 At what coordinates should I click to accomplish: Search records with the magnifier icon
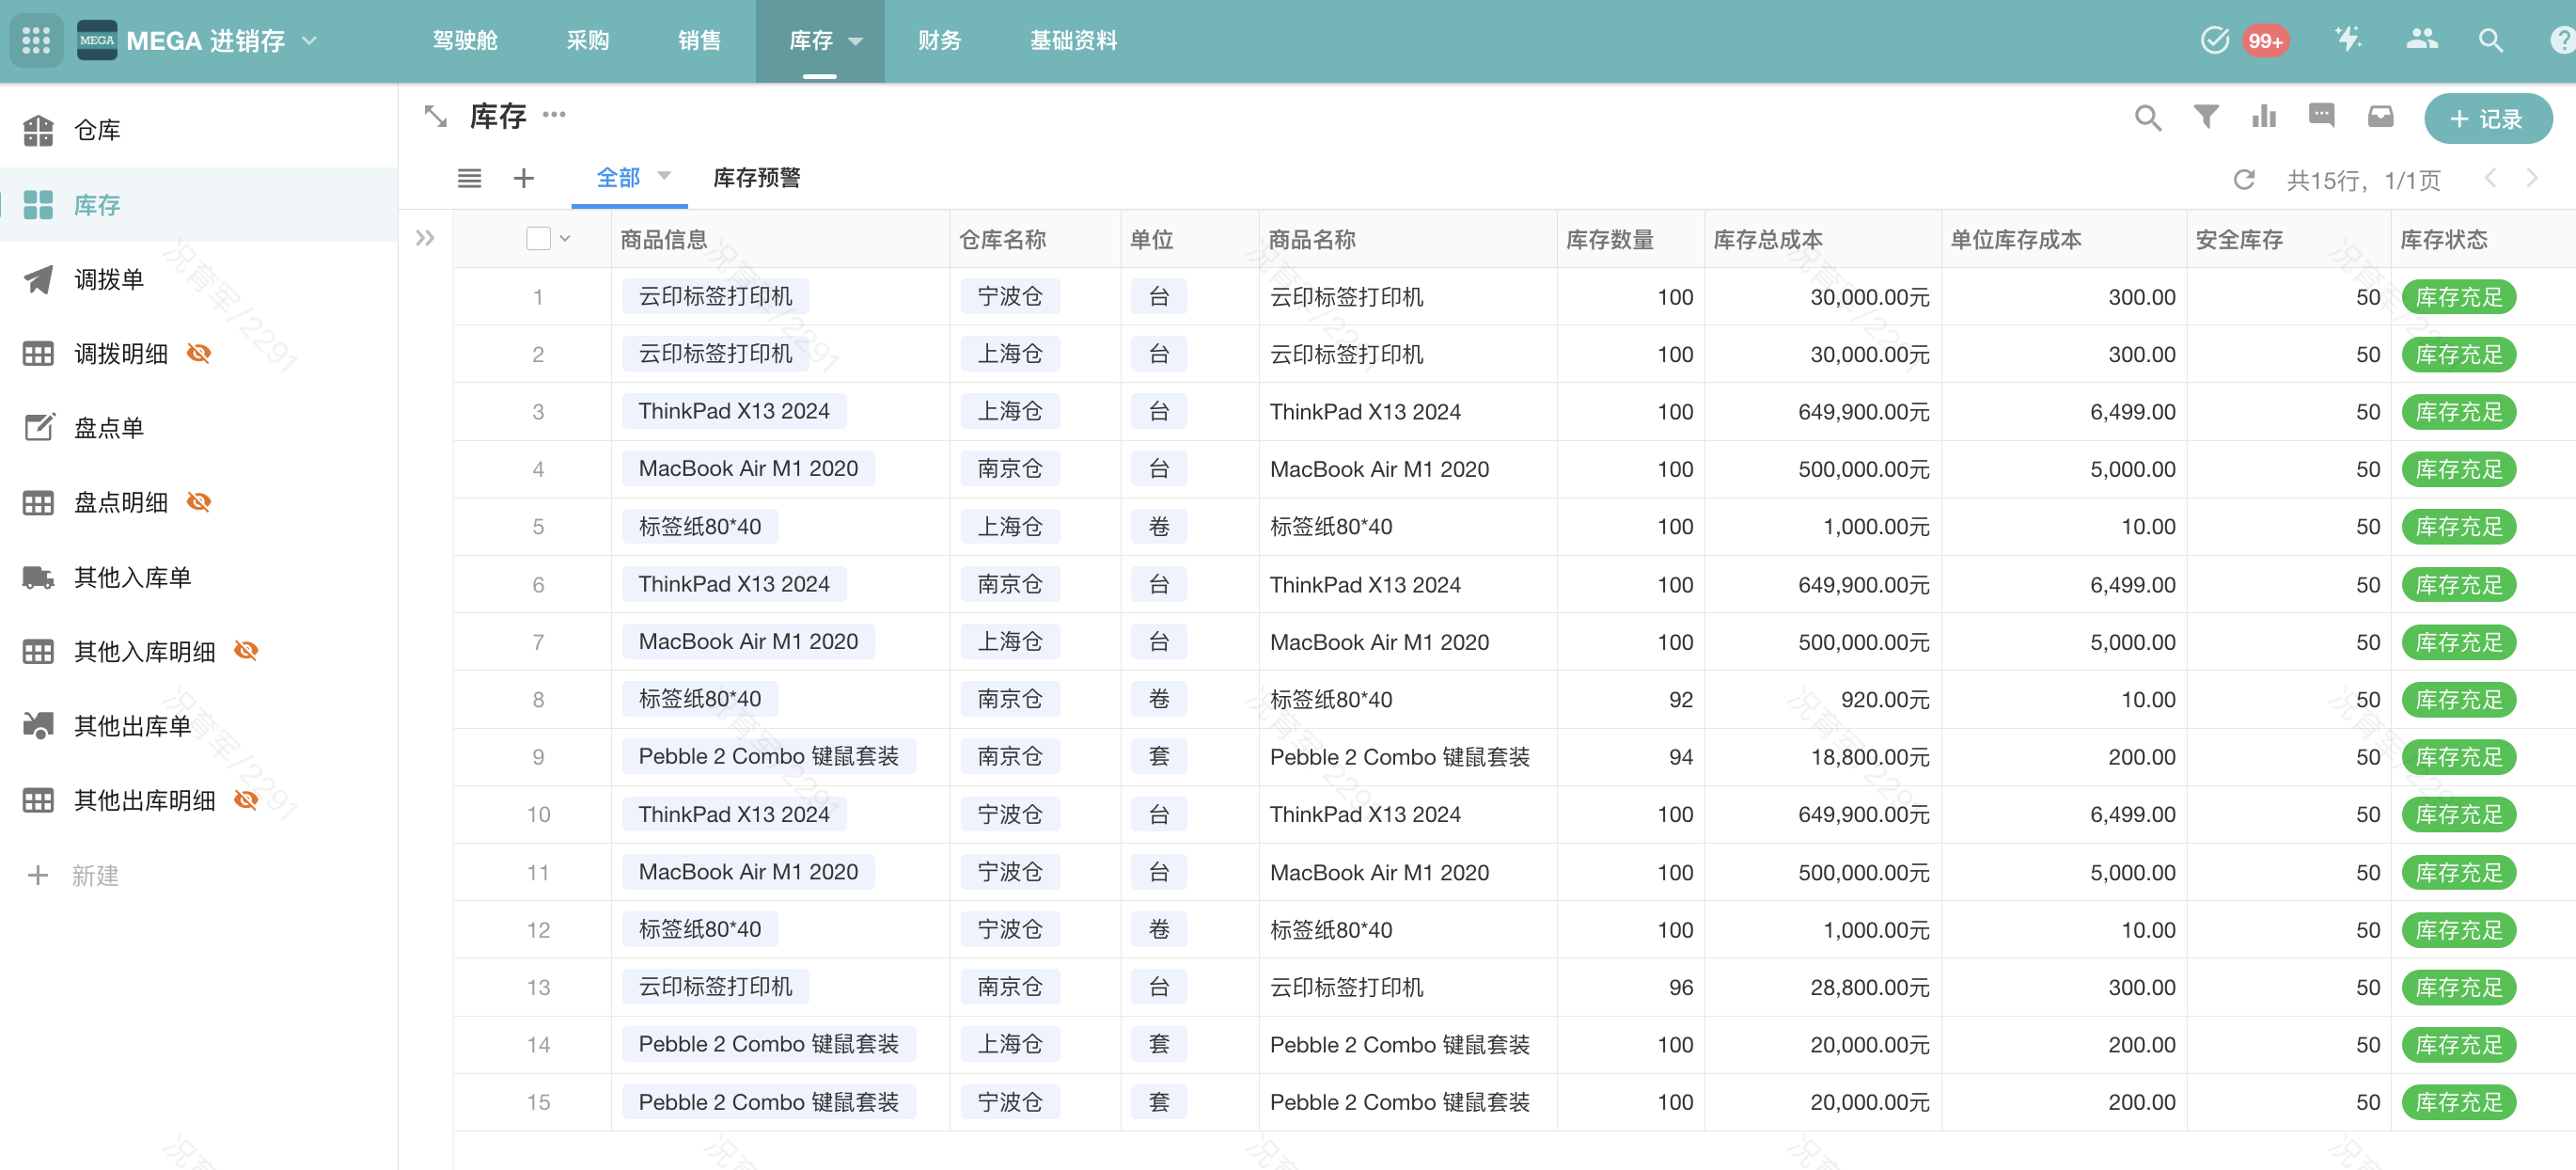click(x=2147, y=118)
